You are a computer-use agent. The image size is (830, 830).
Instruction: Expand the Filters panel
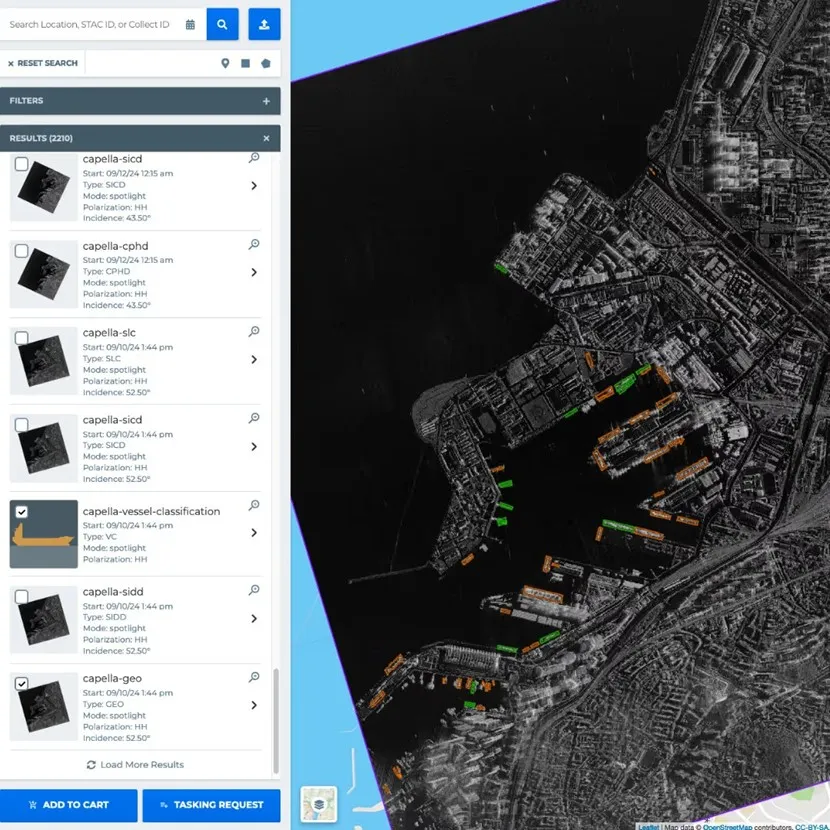(x=266, y=101)
